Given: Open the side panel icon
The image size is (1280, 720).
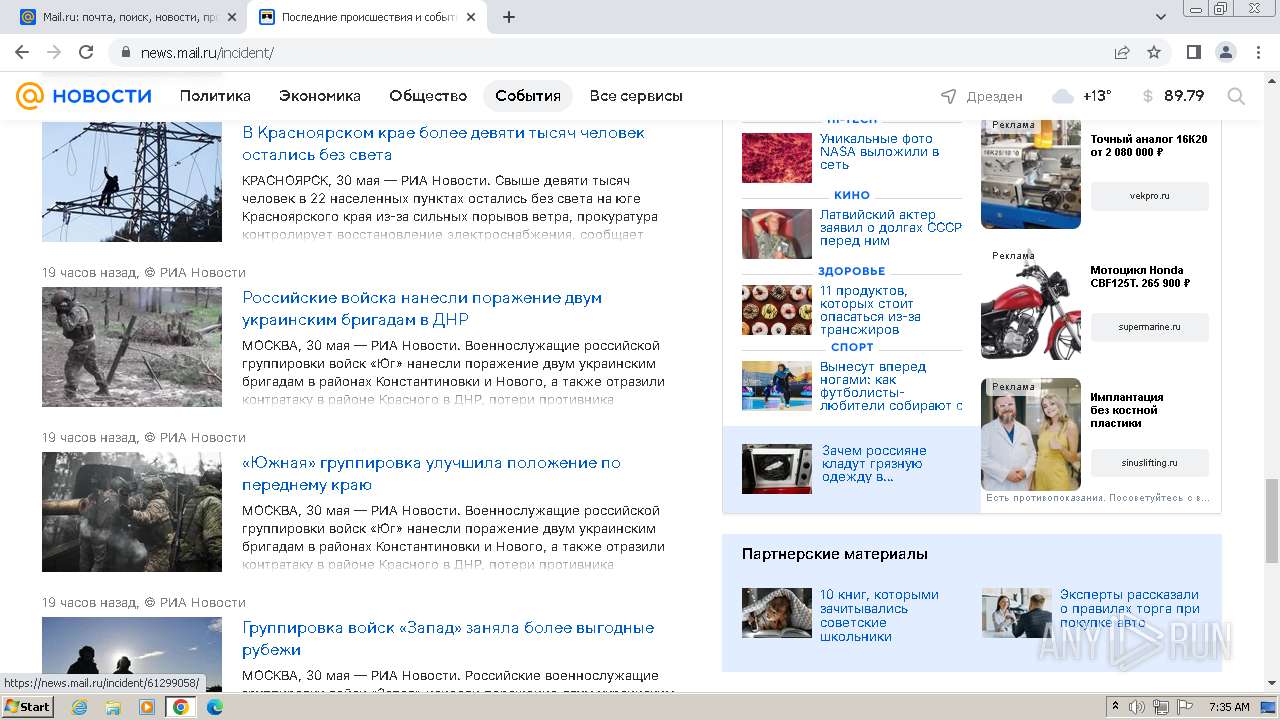Looking at the screenshot, I should [x=1194, y=52].
